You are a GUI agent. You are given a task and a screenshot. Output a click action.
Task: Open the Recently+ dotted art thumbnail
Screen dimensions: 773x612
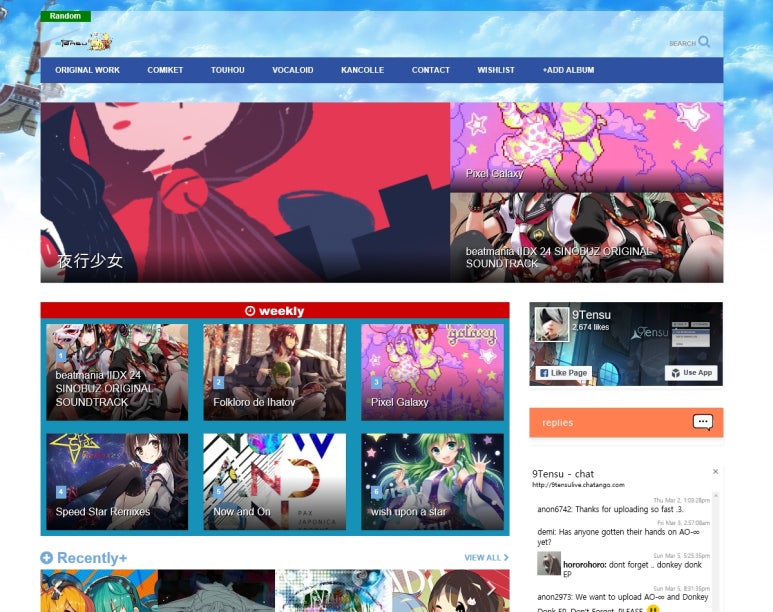[x=334, y=591]
